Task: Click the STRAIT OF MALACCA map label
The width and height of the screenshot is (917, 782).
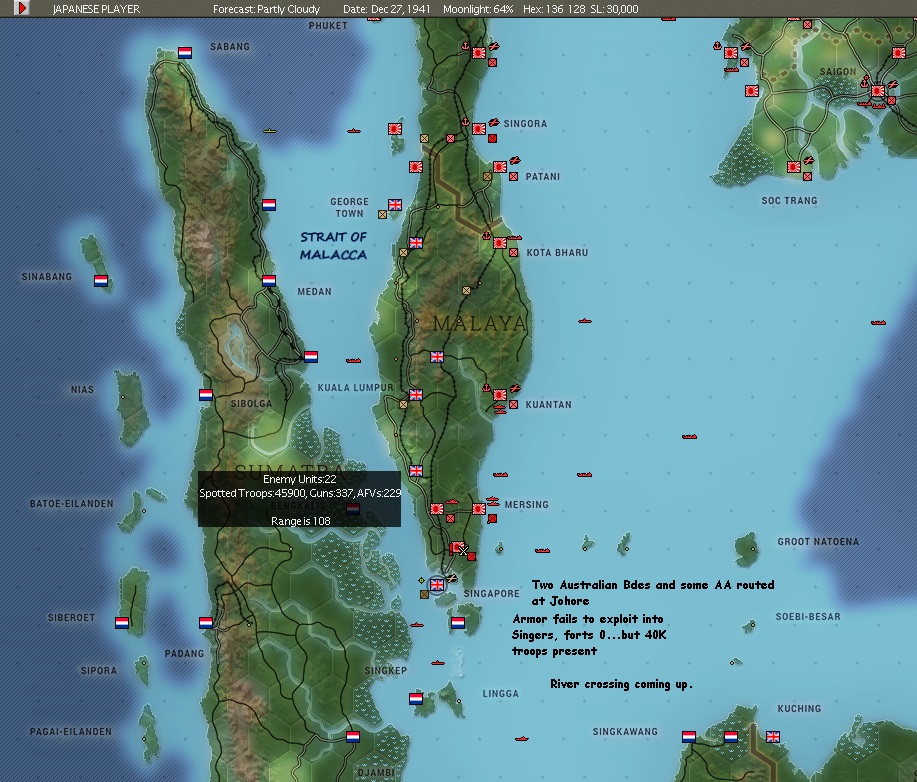Action: (333, 246)
